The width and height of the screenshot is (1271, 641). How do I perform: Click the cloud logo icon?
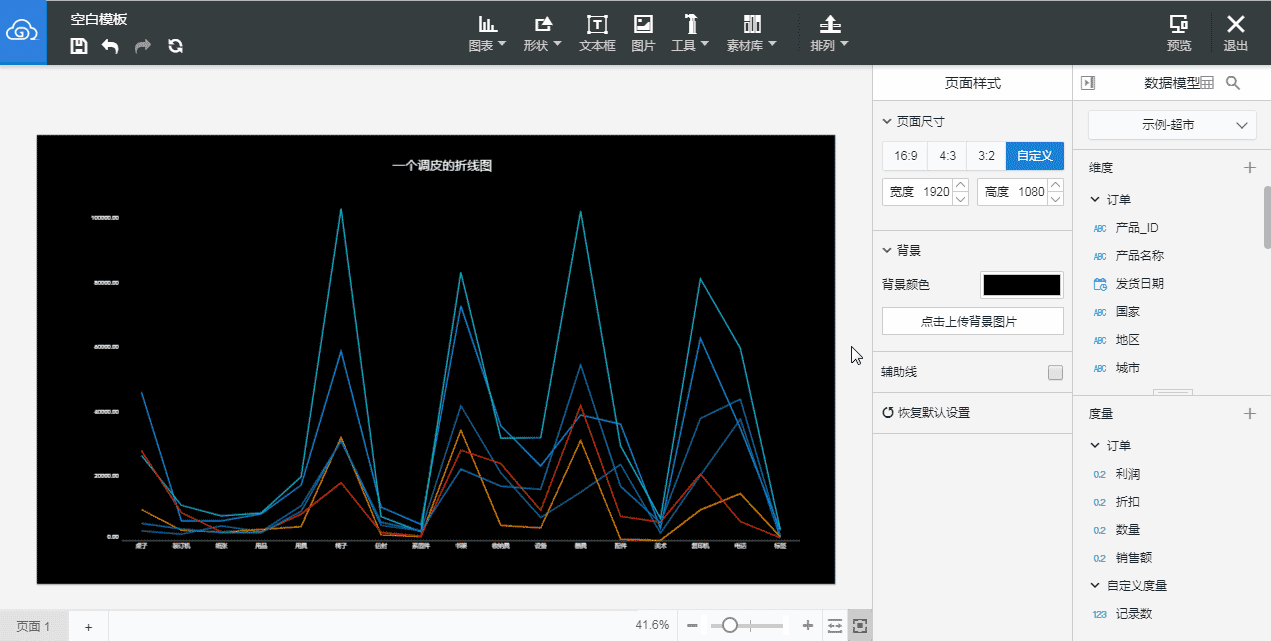[x=23, y=32]
